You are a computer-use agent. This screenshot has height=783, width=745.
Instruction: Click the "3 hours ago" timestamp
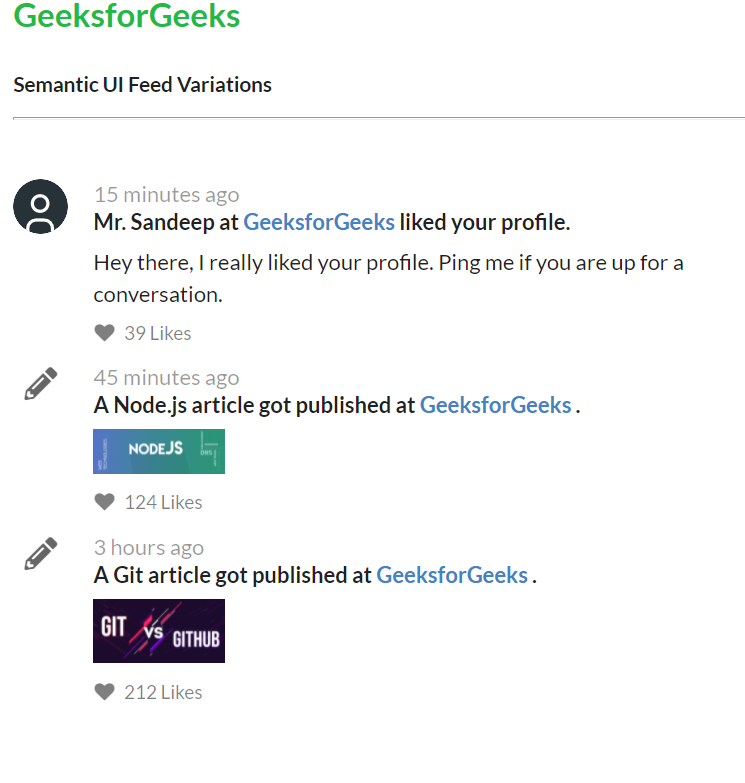[x=148, y=547]
